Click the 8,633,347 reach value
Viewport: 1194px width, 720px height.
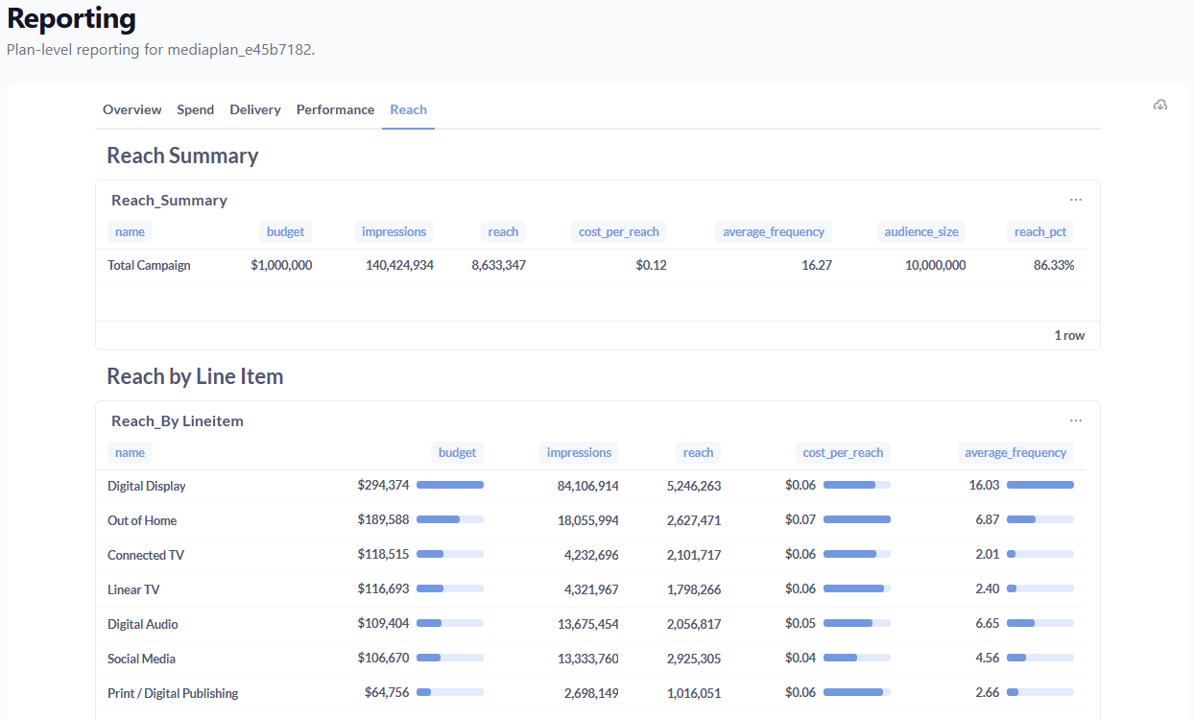coord(498,265)
